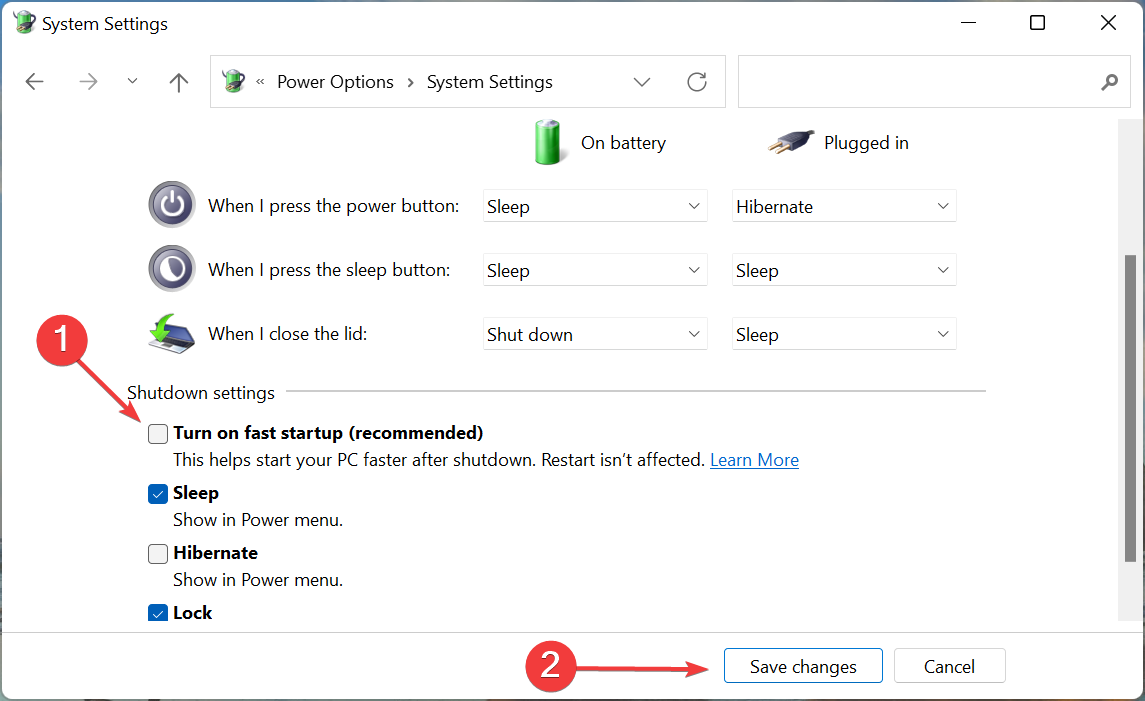Open close lid On battery dropdown
The width and height of the screenshot is (1145, 701).
tap(595, 334)
